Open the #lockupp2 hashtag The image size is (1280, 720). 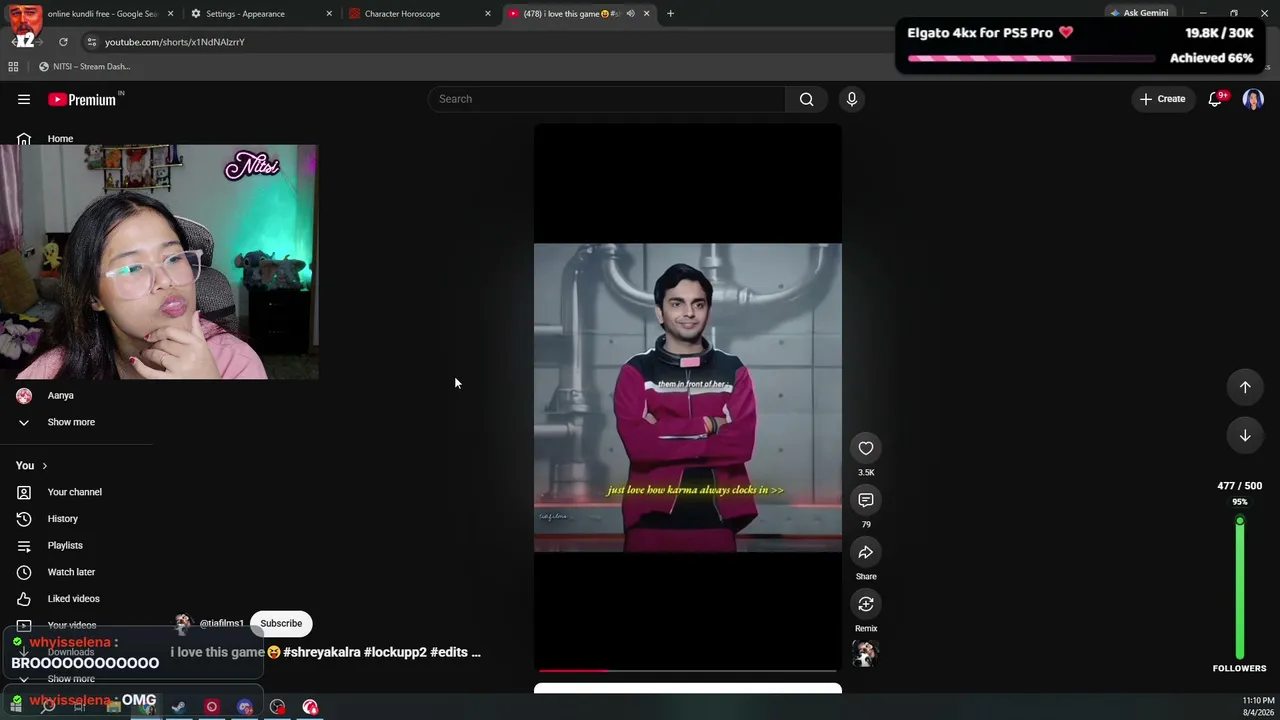click(395, 653)
